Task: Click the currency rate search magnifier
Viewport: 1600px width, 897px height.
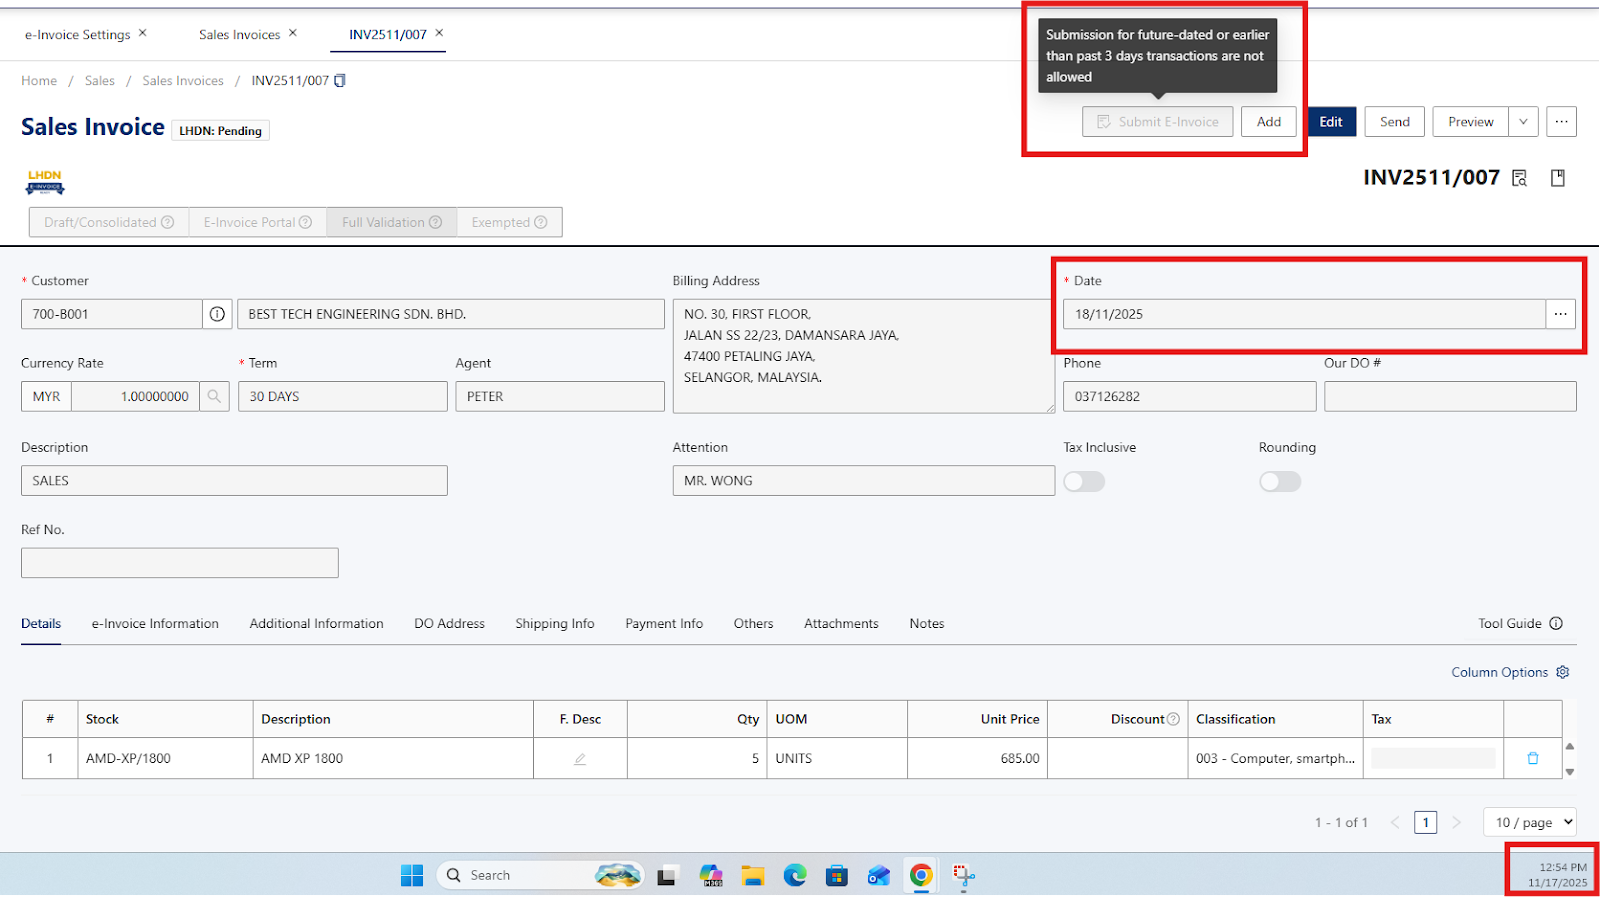Action: pyautogui.click(x=214, y=397)
